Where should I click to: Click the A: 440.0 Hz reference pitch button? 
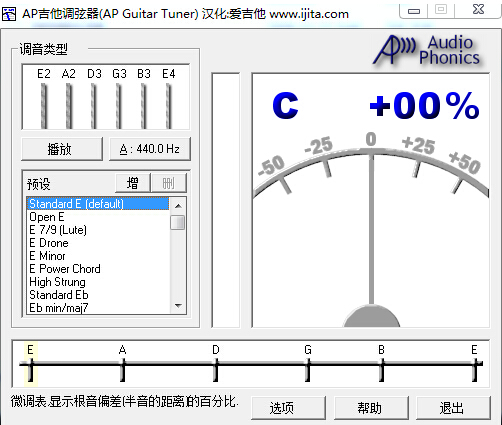(150, 149)
